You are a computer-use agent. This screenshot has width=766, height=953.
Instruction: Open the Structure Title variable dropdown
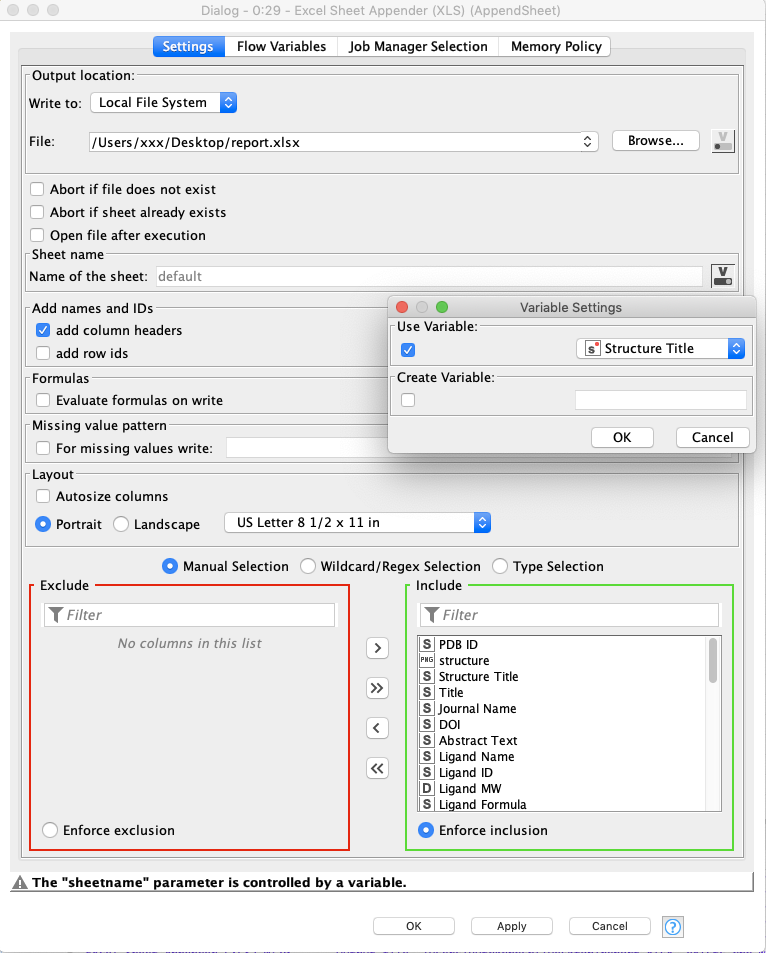[660, 348]
